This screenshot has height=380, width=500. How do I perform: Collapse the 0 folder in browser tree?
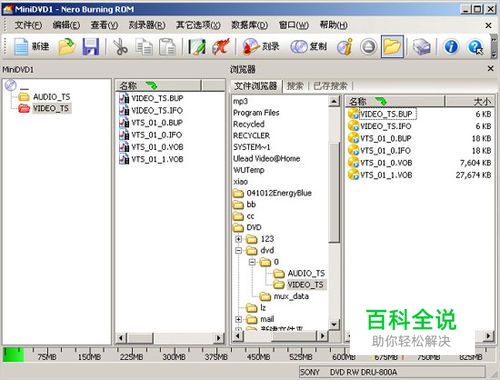(252, 262)
